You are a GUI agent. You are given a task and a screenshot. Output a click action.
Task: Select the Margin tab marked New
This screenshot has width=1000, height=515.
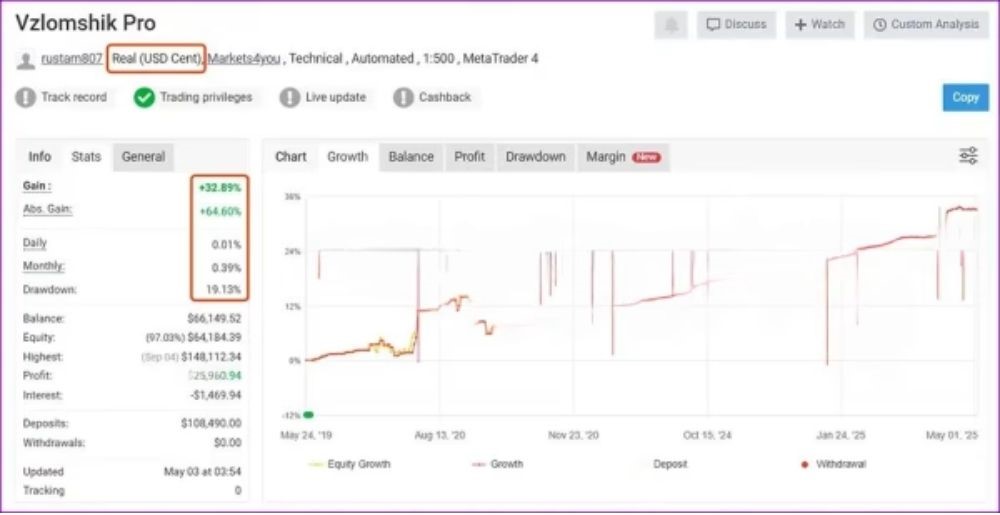click(x=622, y=157)
